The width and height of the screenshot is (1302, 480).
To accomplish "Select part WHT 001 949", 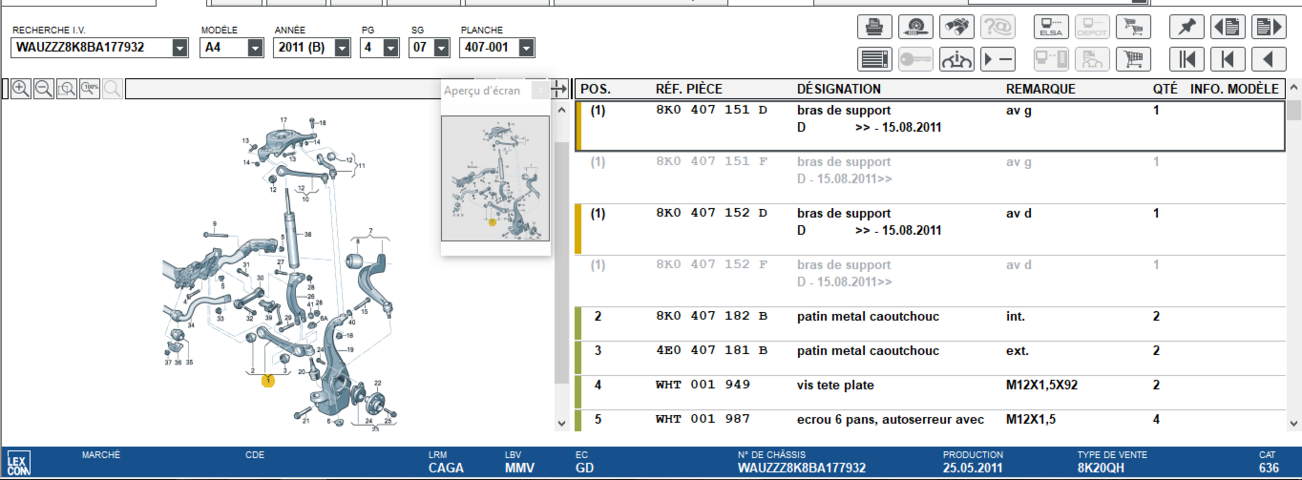I will 930,392.
